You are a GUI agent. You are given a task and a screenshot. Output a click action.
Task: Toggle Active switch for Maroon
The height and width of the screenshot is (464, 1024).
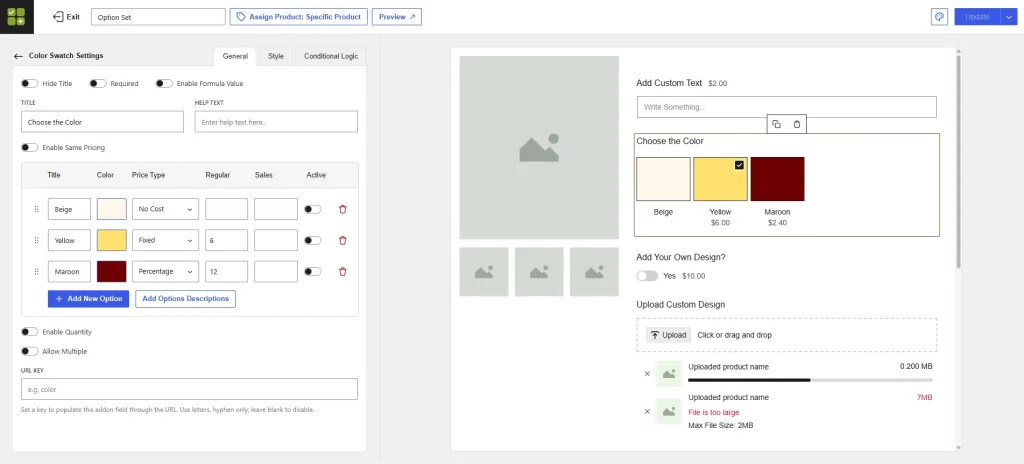313,272
